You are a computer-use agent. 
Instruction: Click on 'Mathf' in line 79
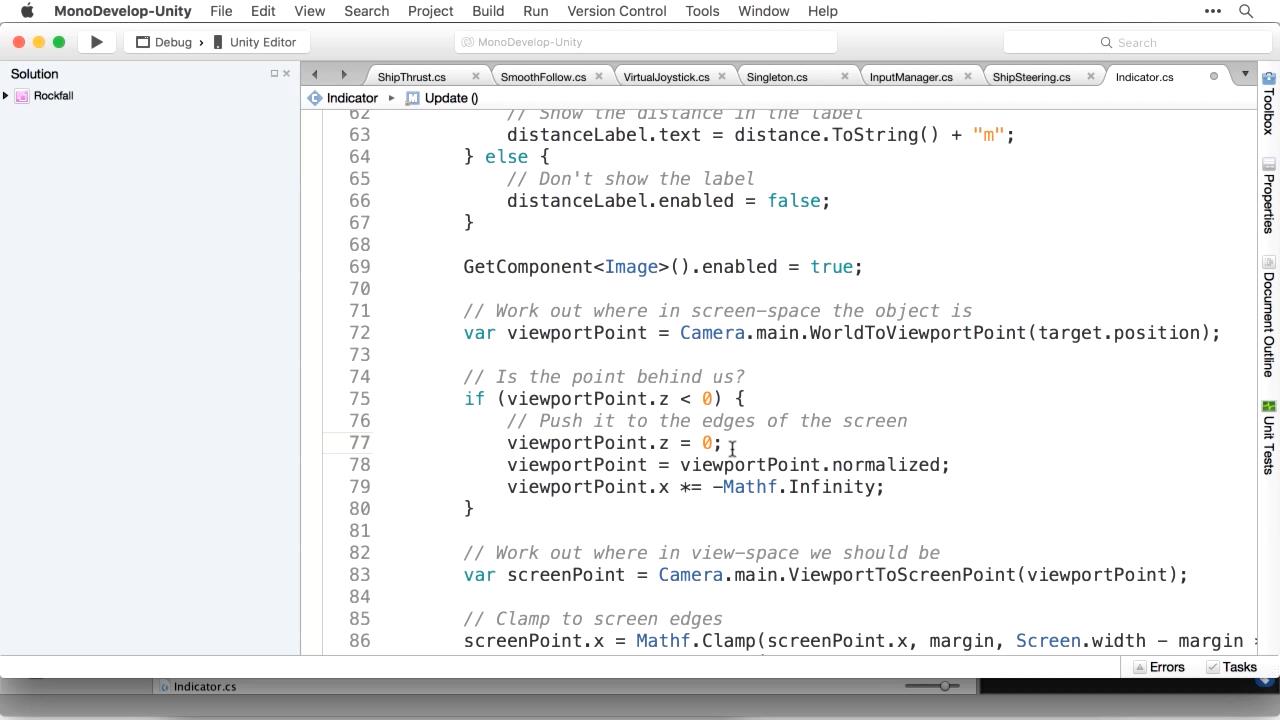pyautogui.click(x=750, y=487)
